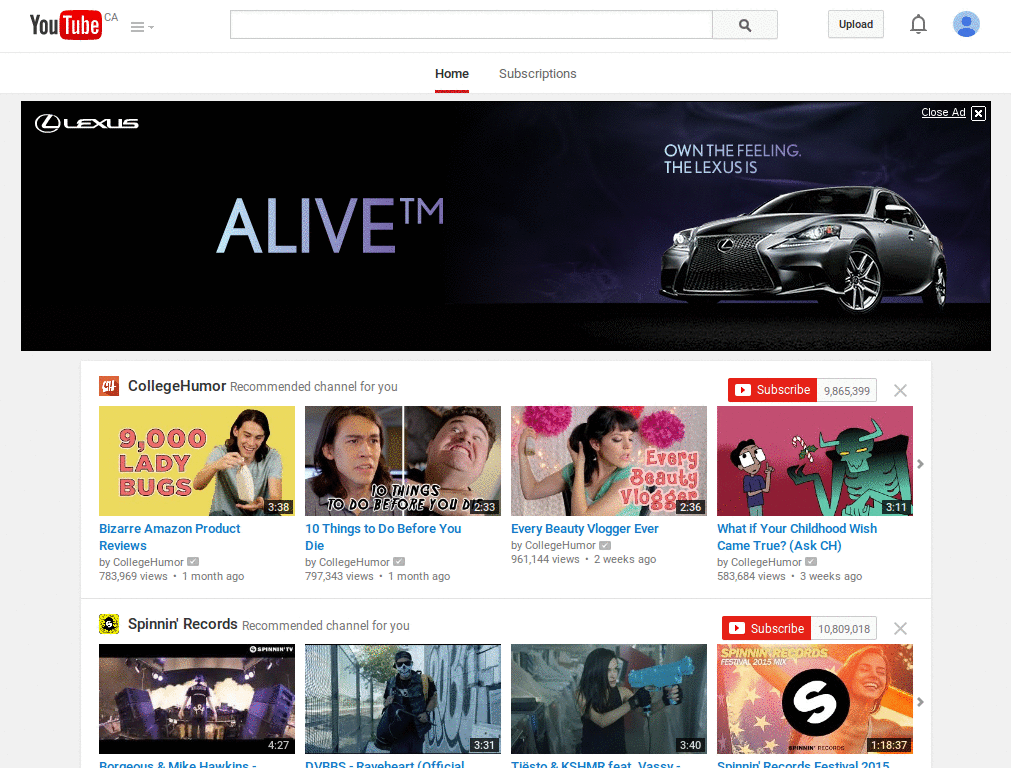This screenshot has height=768, width=1024.
Task: Open the 4:27 concert stage thumbnail
Action: pos(197,699)
